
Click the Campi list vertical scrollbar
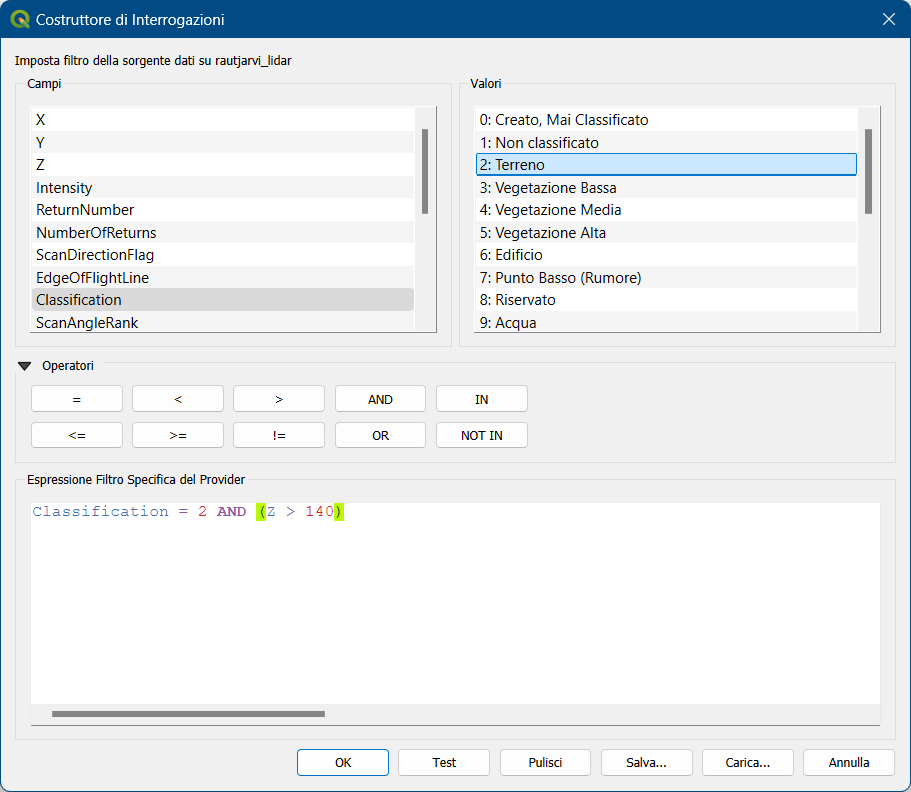(x=425, y=171)
